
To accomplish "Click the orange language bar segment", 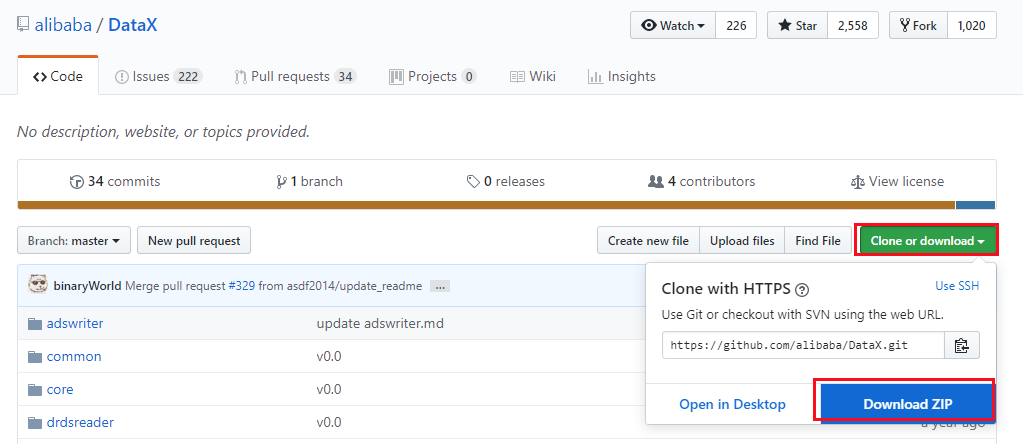I will pyautogui.click(x=486, y=205).
